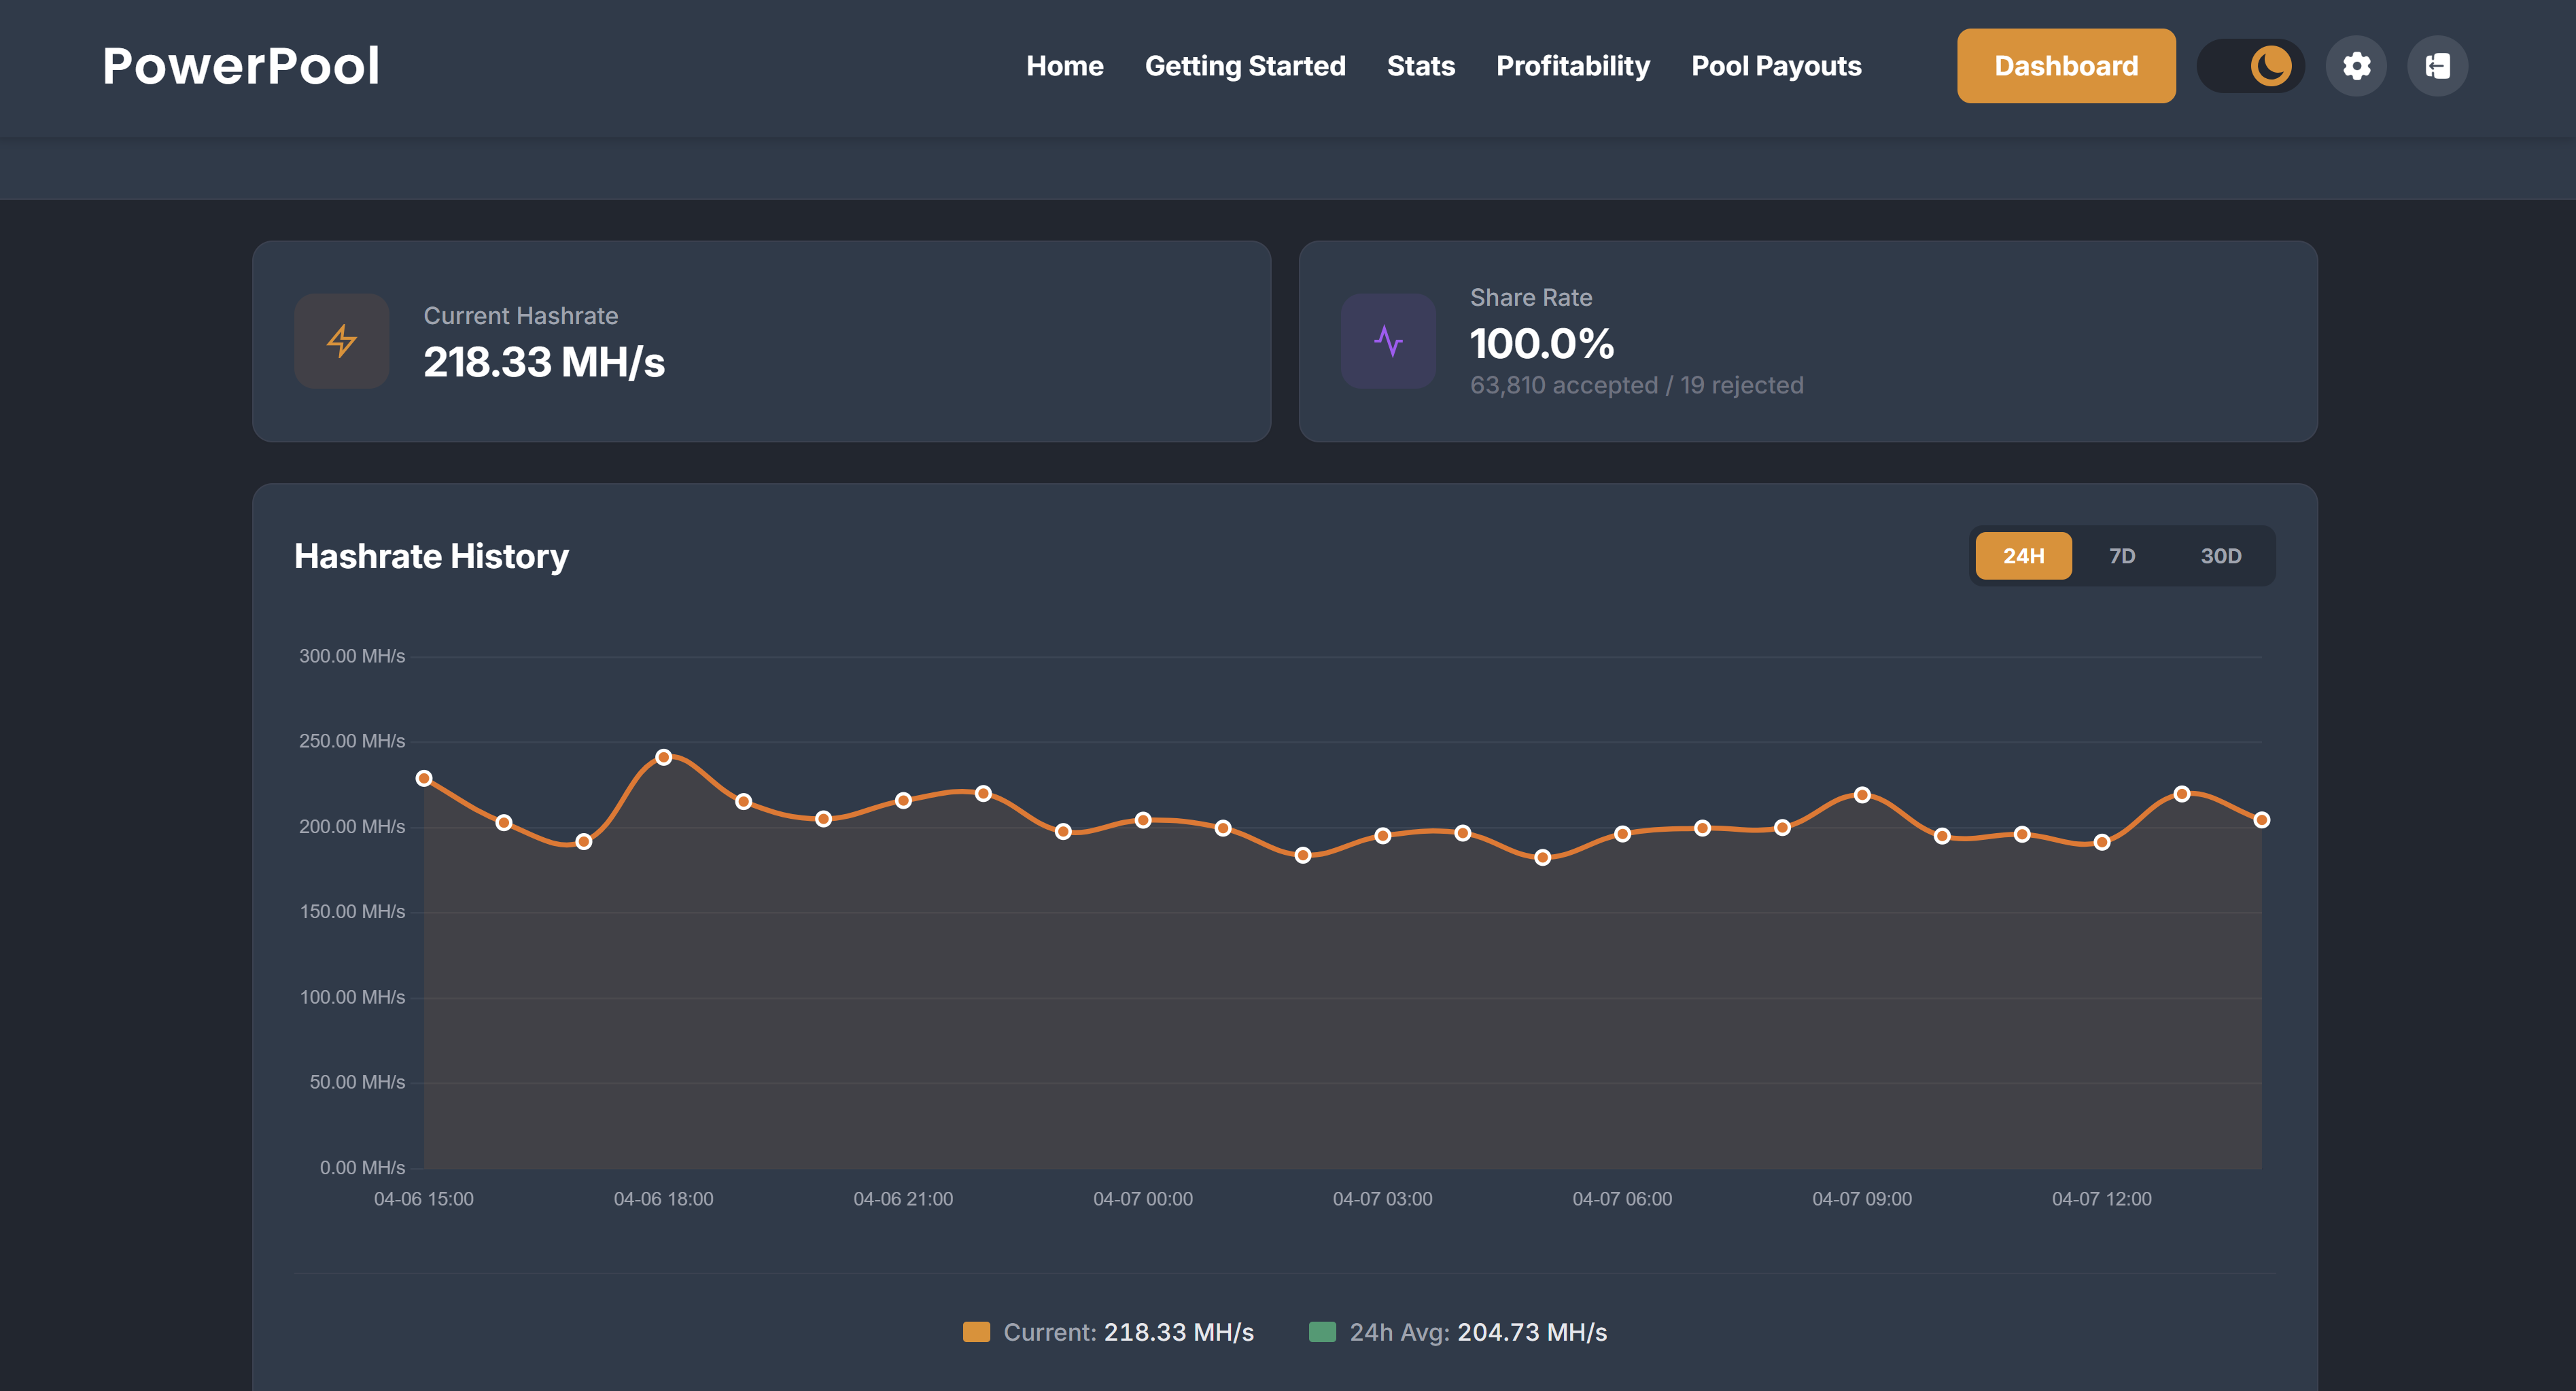Switch chart to 30D range

2220,556
